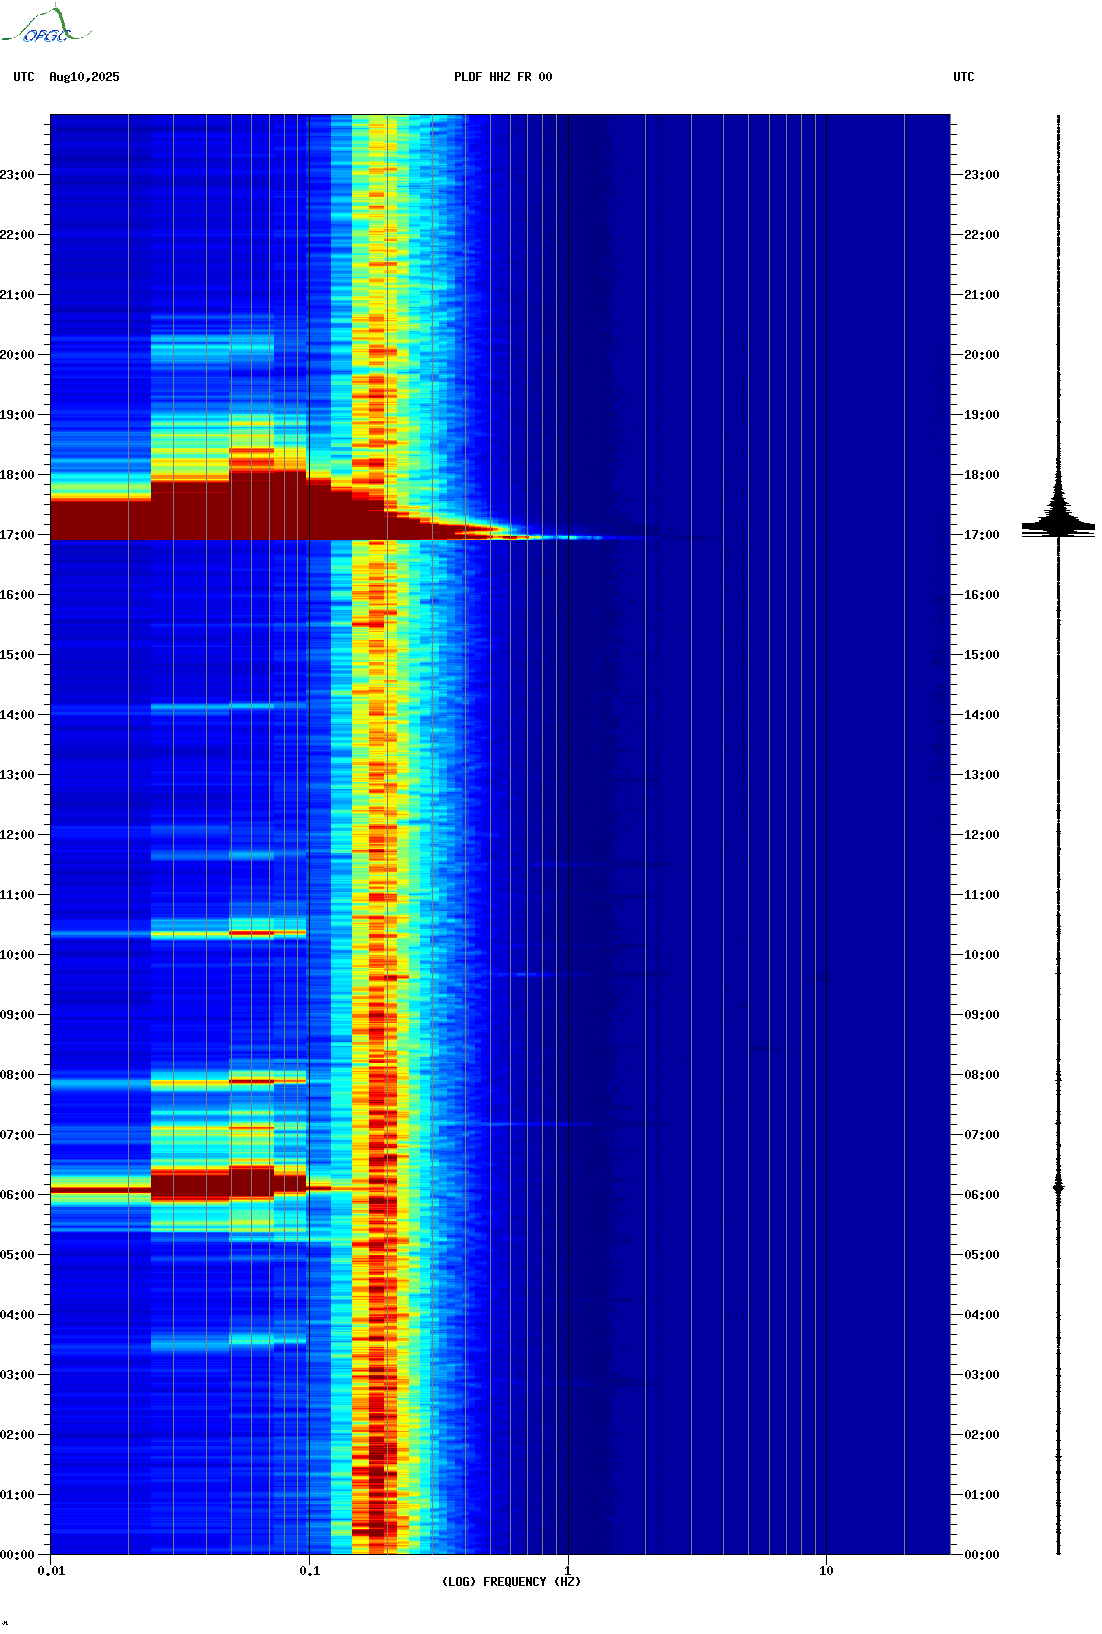The width and height of the screenshot is (1102, 1634).
Task: Click the right axis 23:00 label
Action: click(982, 175)
